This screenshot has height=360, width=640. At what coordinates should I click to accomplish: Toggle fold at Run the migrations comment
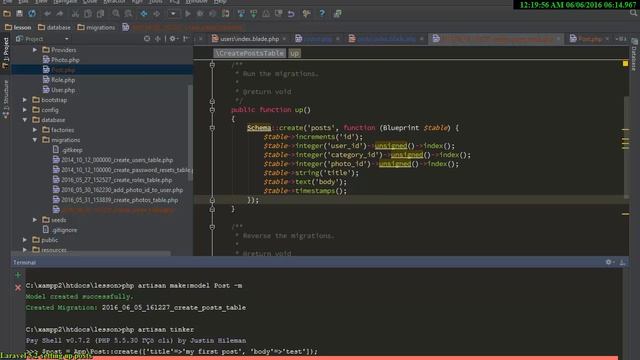click(x=212, y=64)
